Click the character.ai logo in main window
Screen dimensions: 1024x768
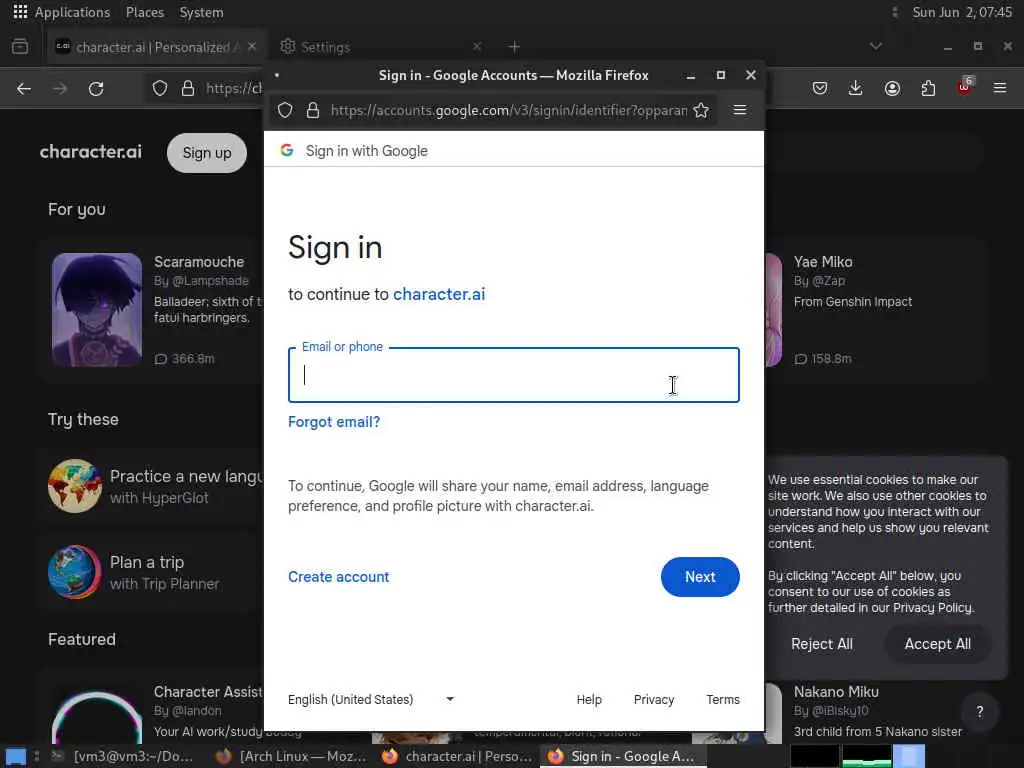(x=91, y=152)
